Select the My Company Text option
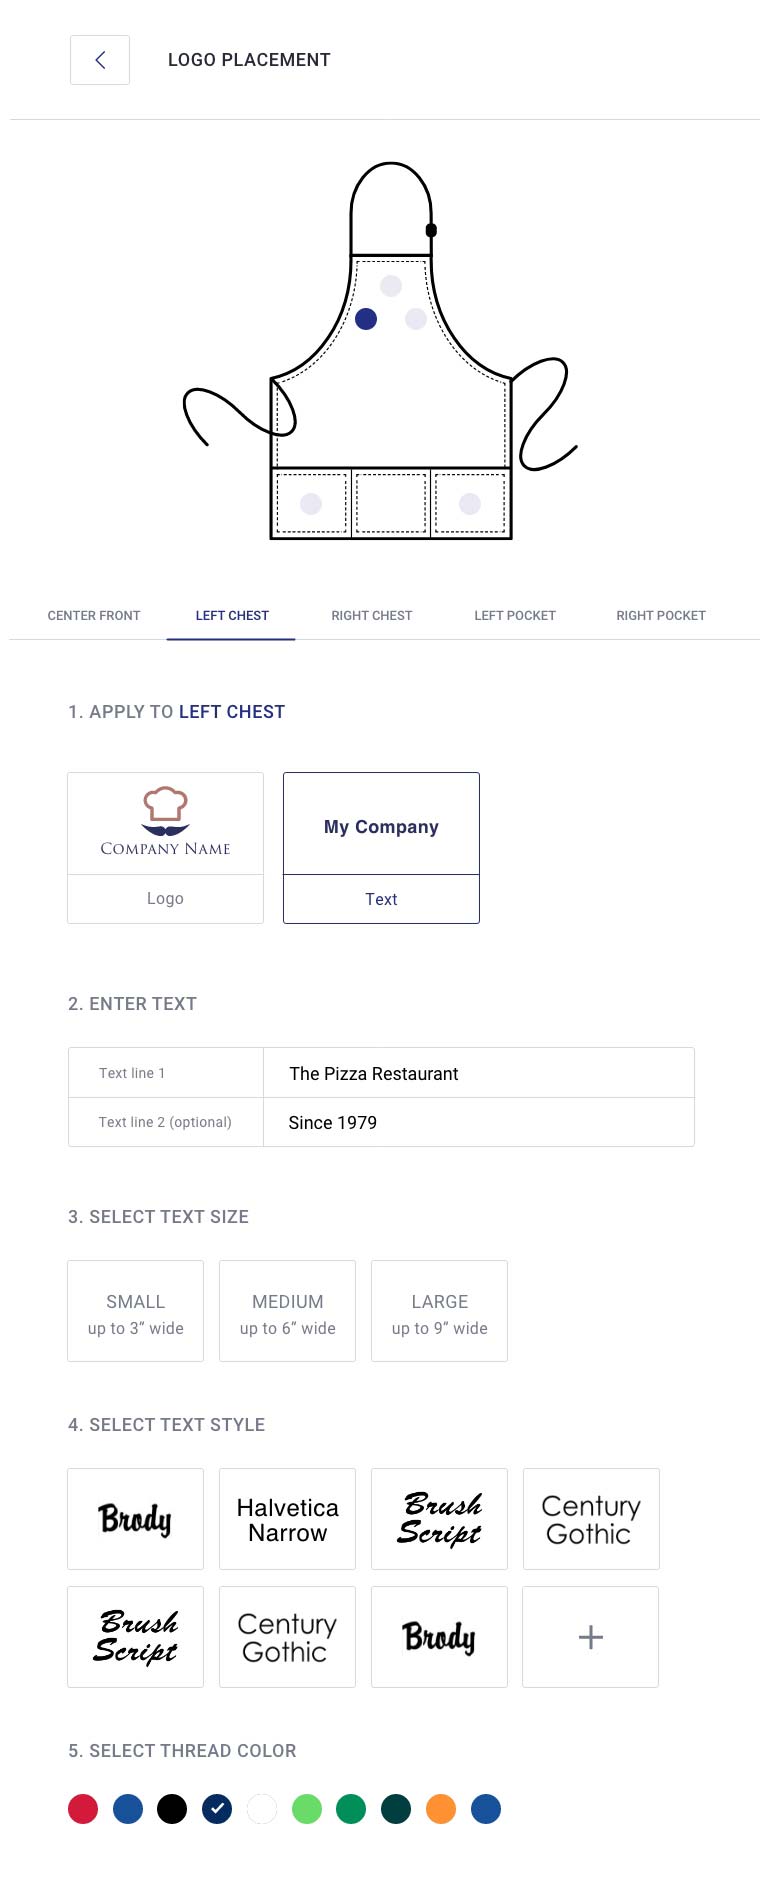This screenshot has height=1884, width=760. click(x=381, y=847)
